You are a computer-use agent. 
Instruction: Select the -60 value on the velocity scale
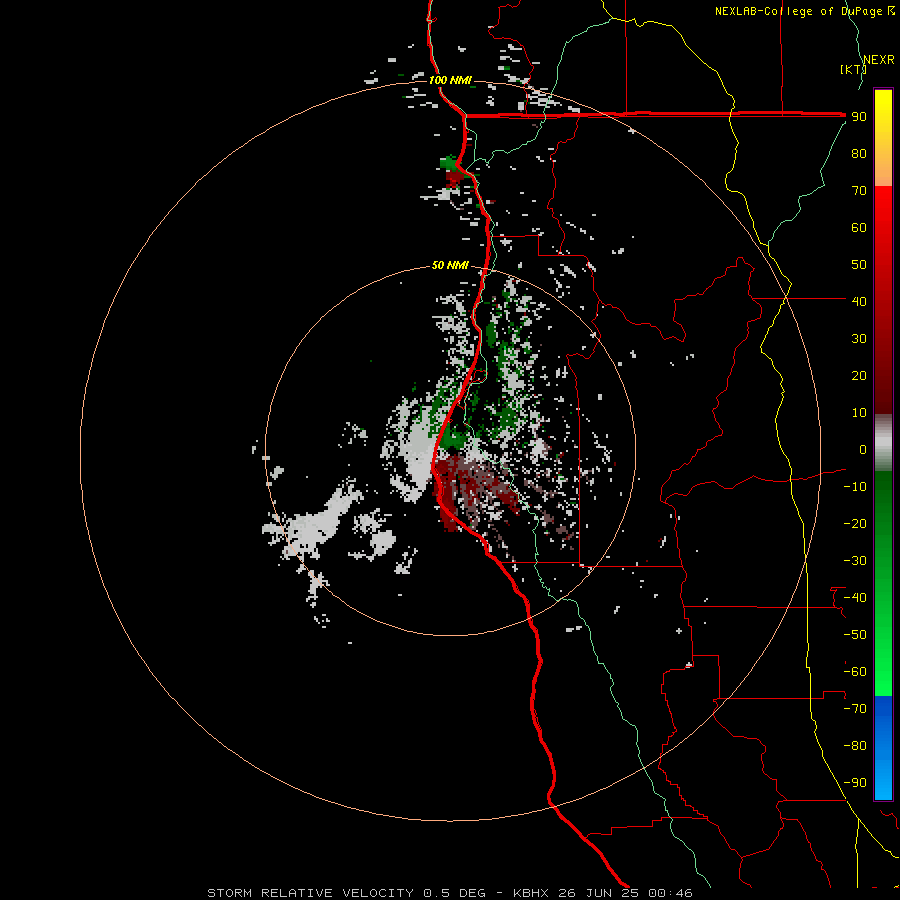(x=855, y=672)
